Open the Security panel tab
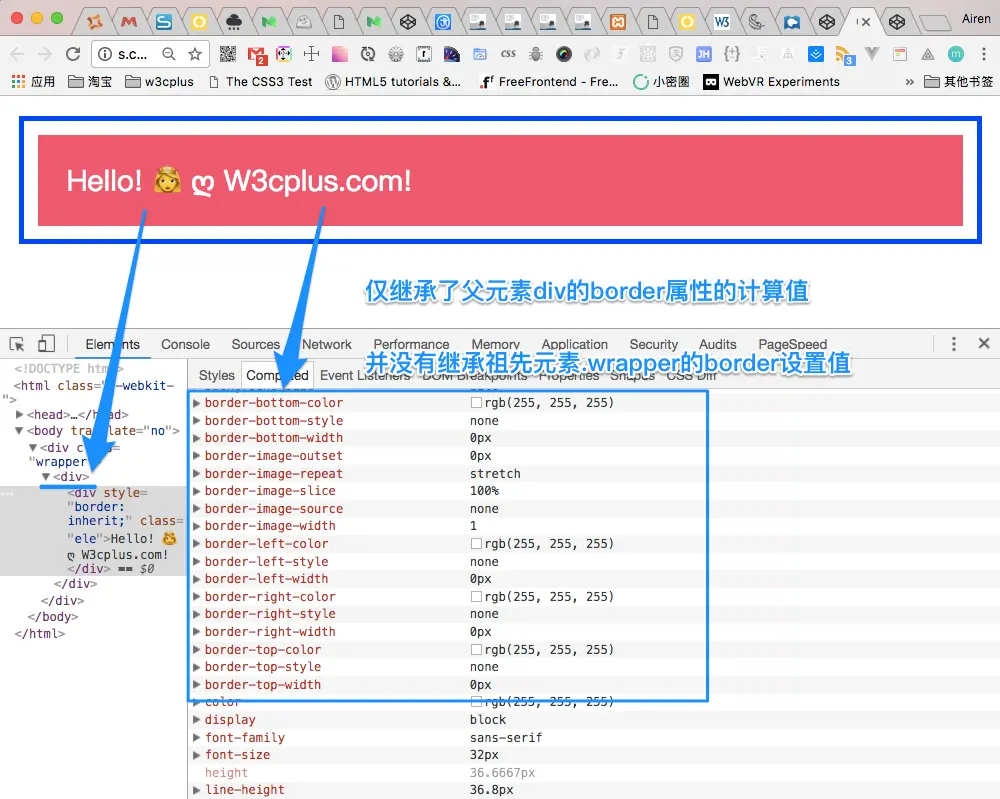The height and width of the screenshot is (799, 1000). pyautogui.click(x=654, y=344)
